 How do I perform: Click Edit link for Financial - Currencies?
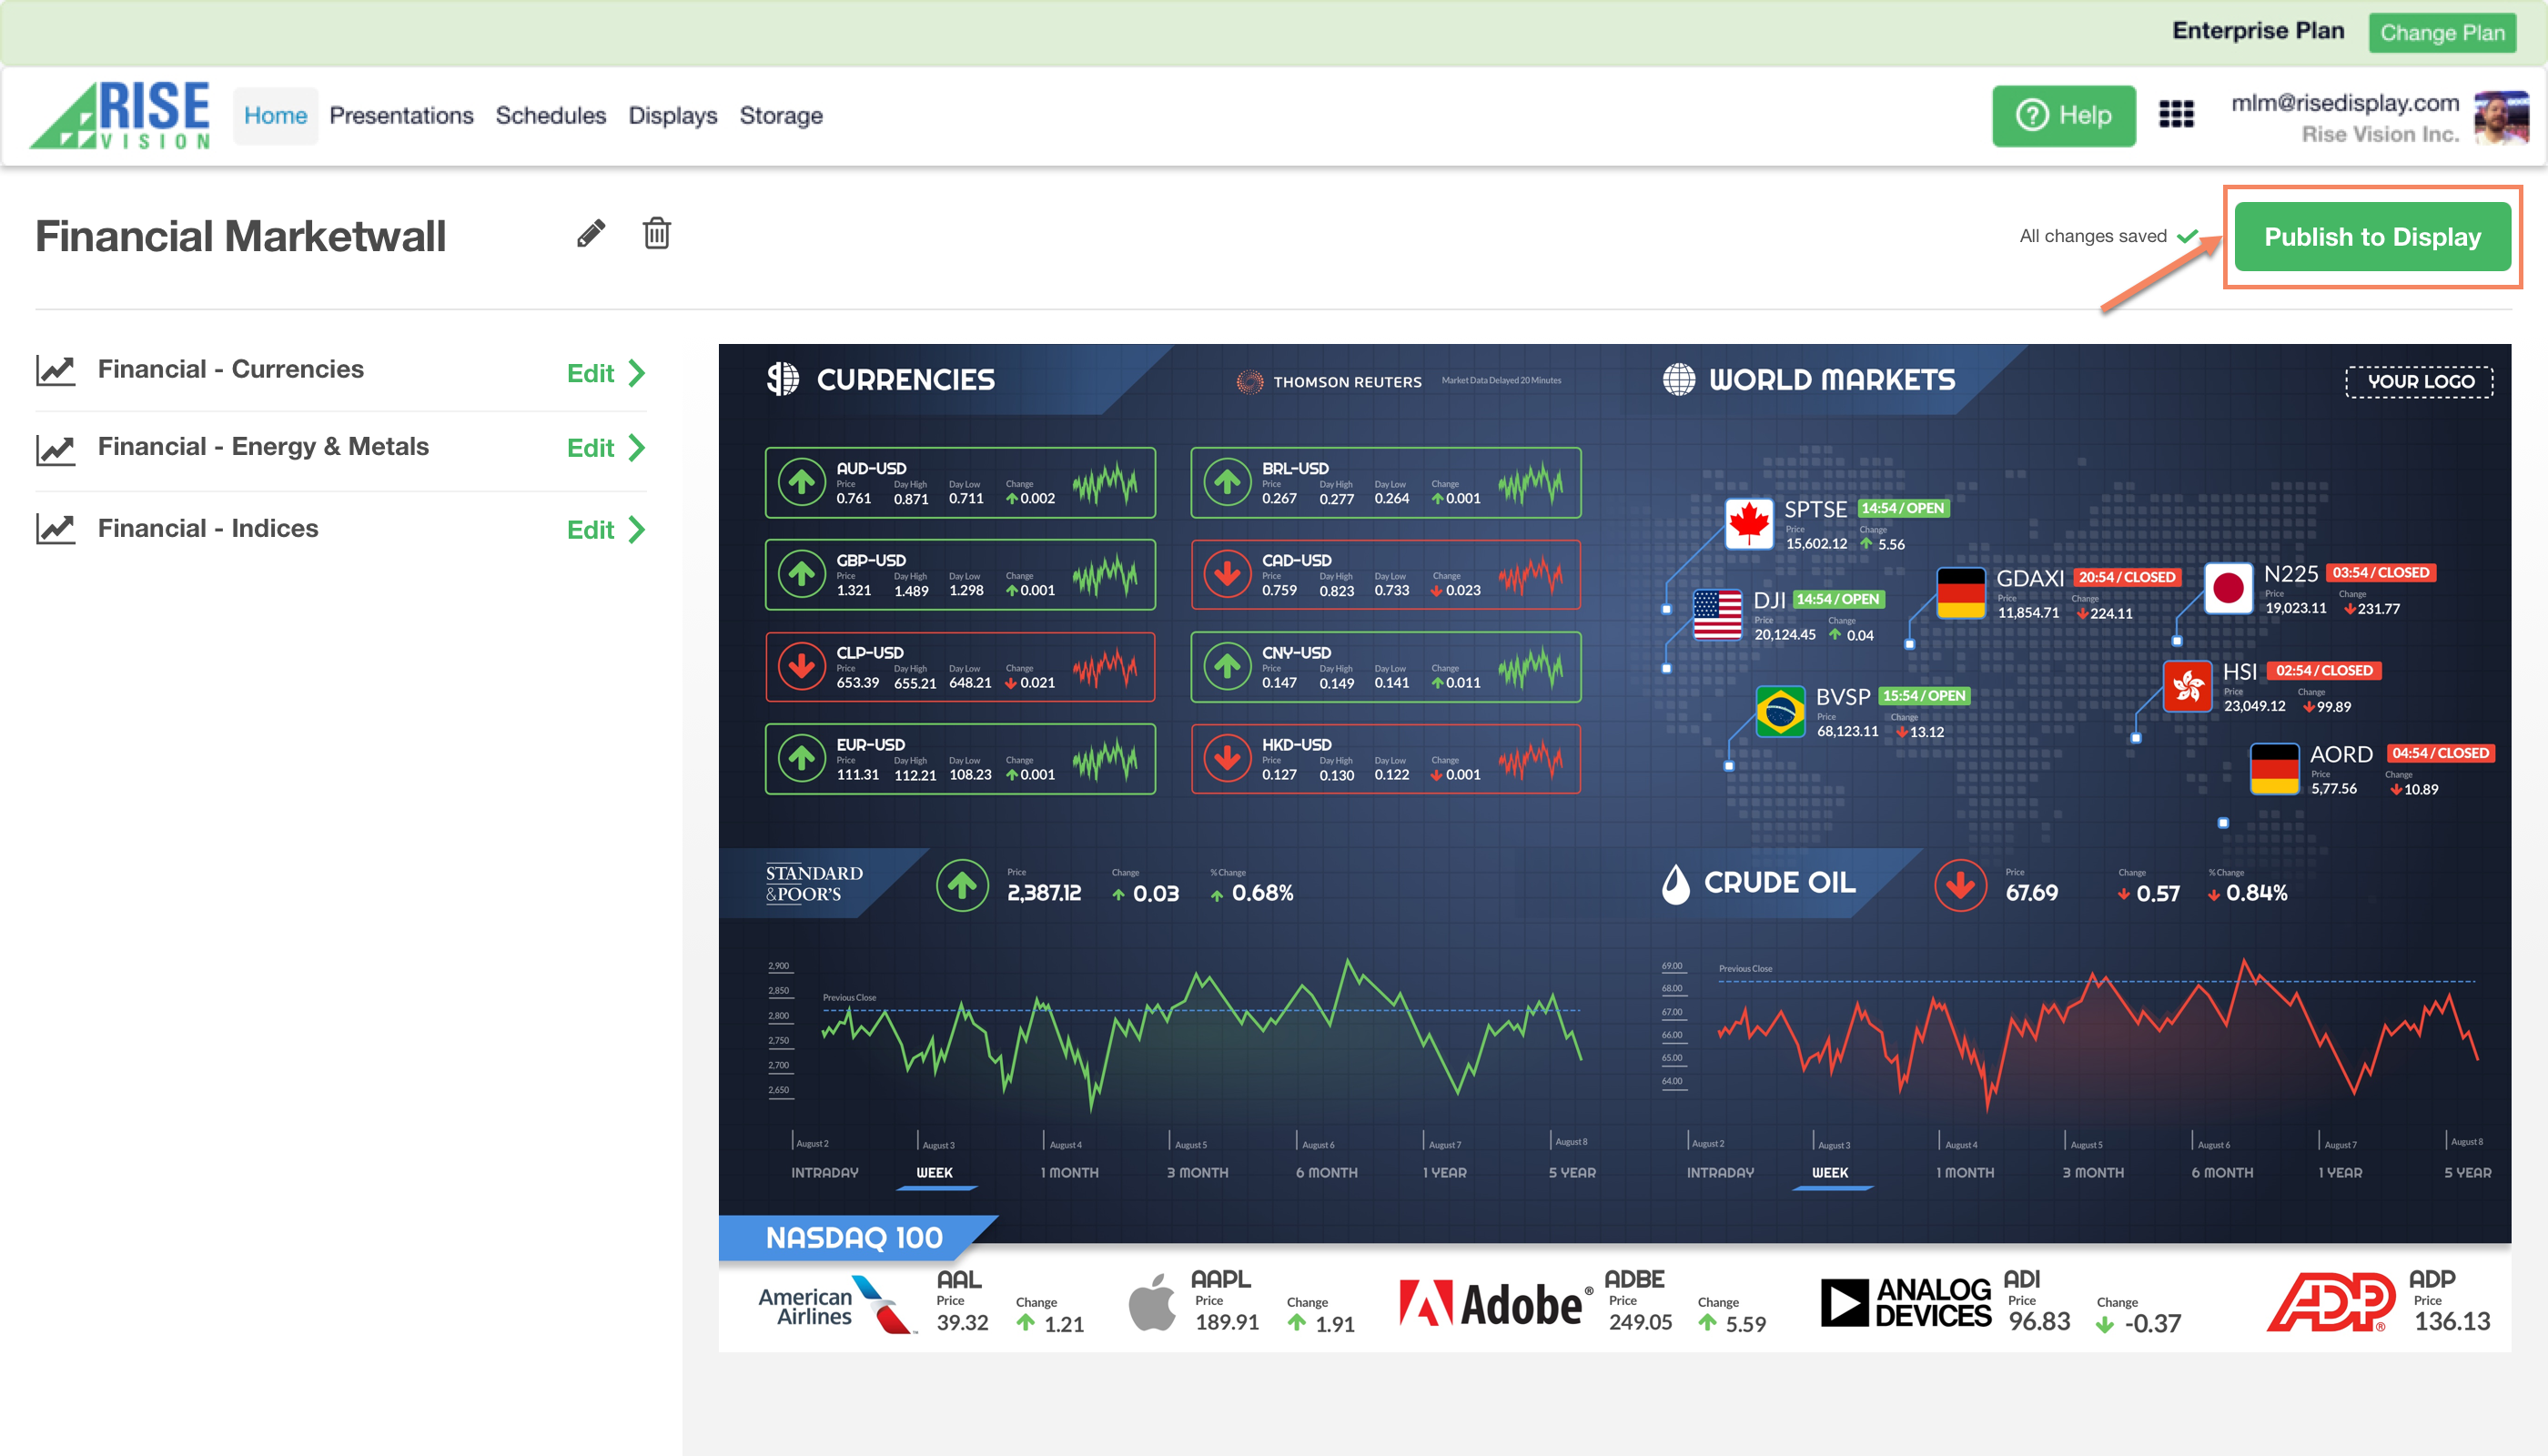(590, 373)
